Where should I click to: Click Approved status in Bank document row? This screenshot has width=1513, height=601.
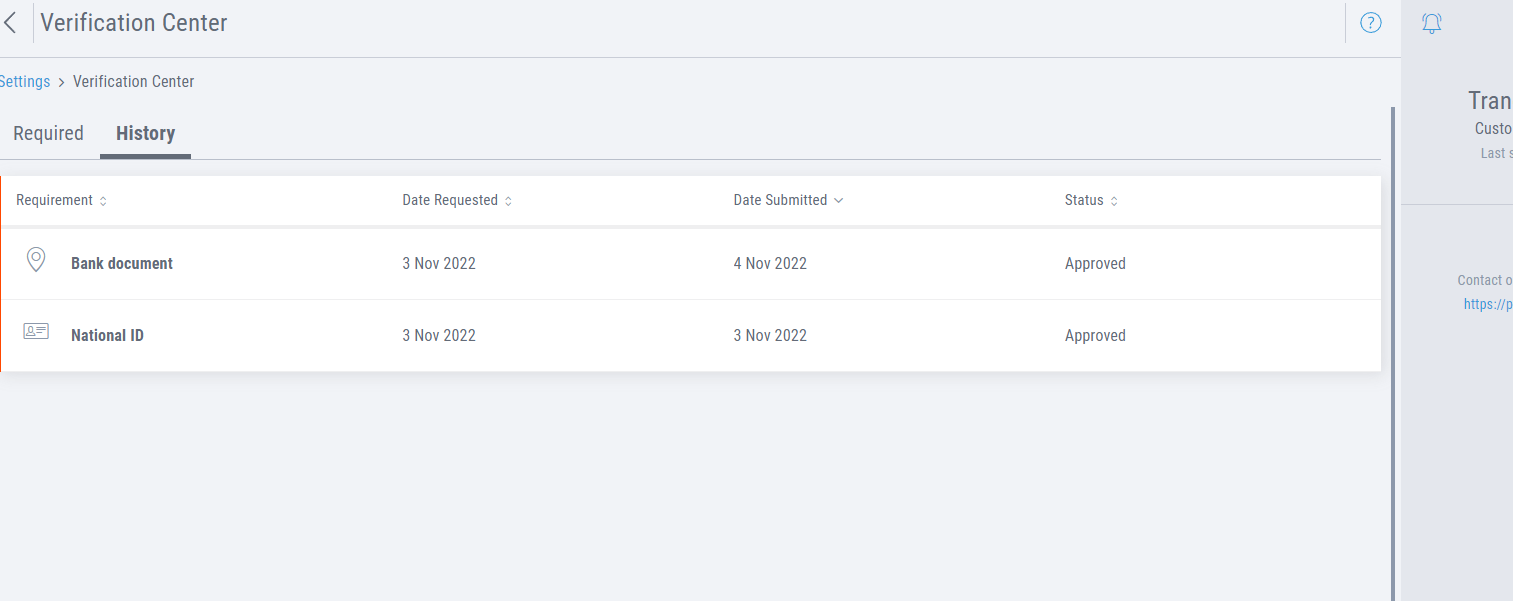point(1095,263)
